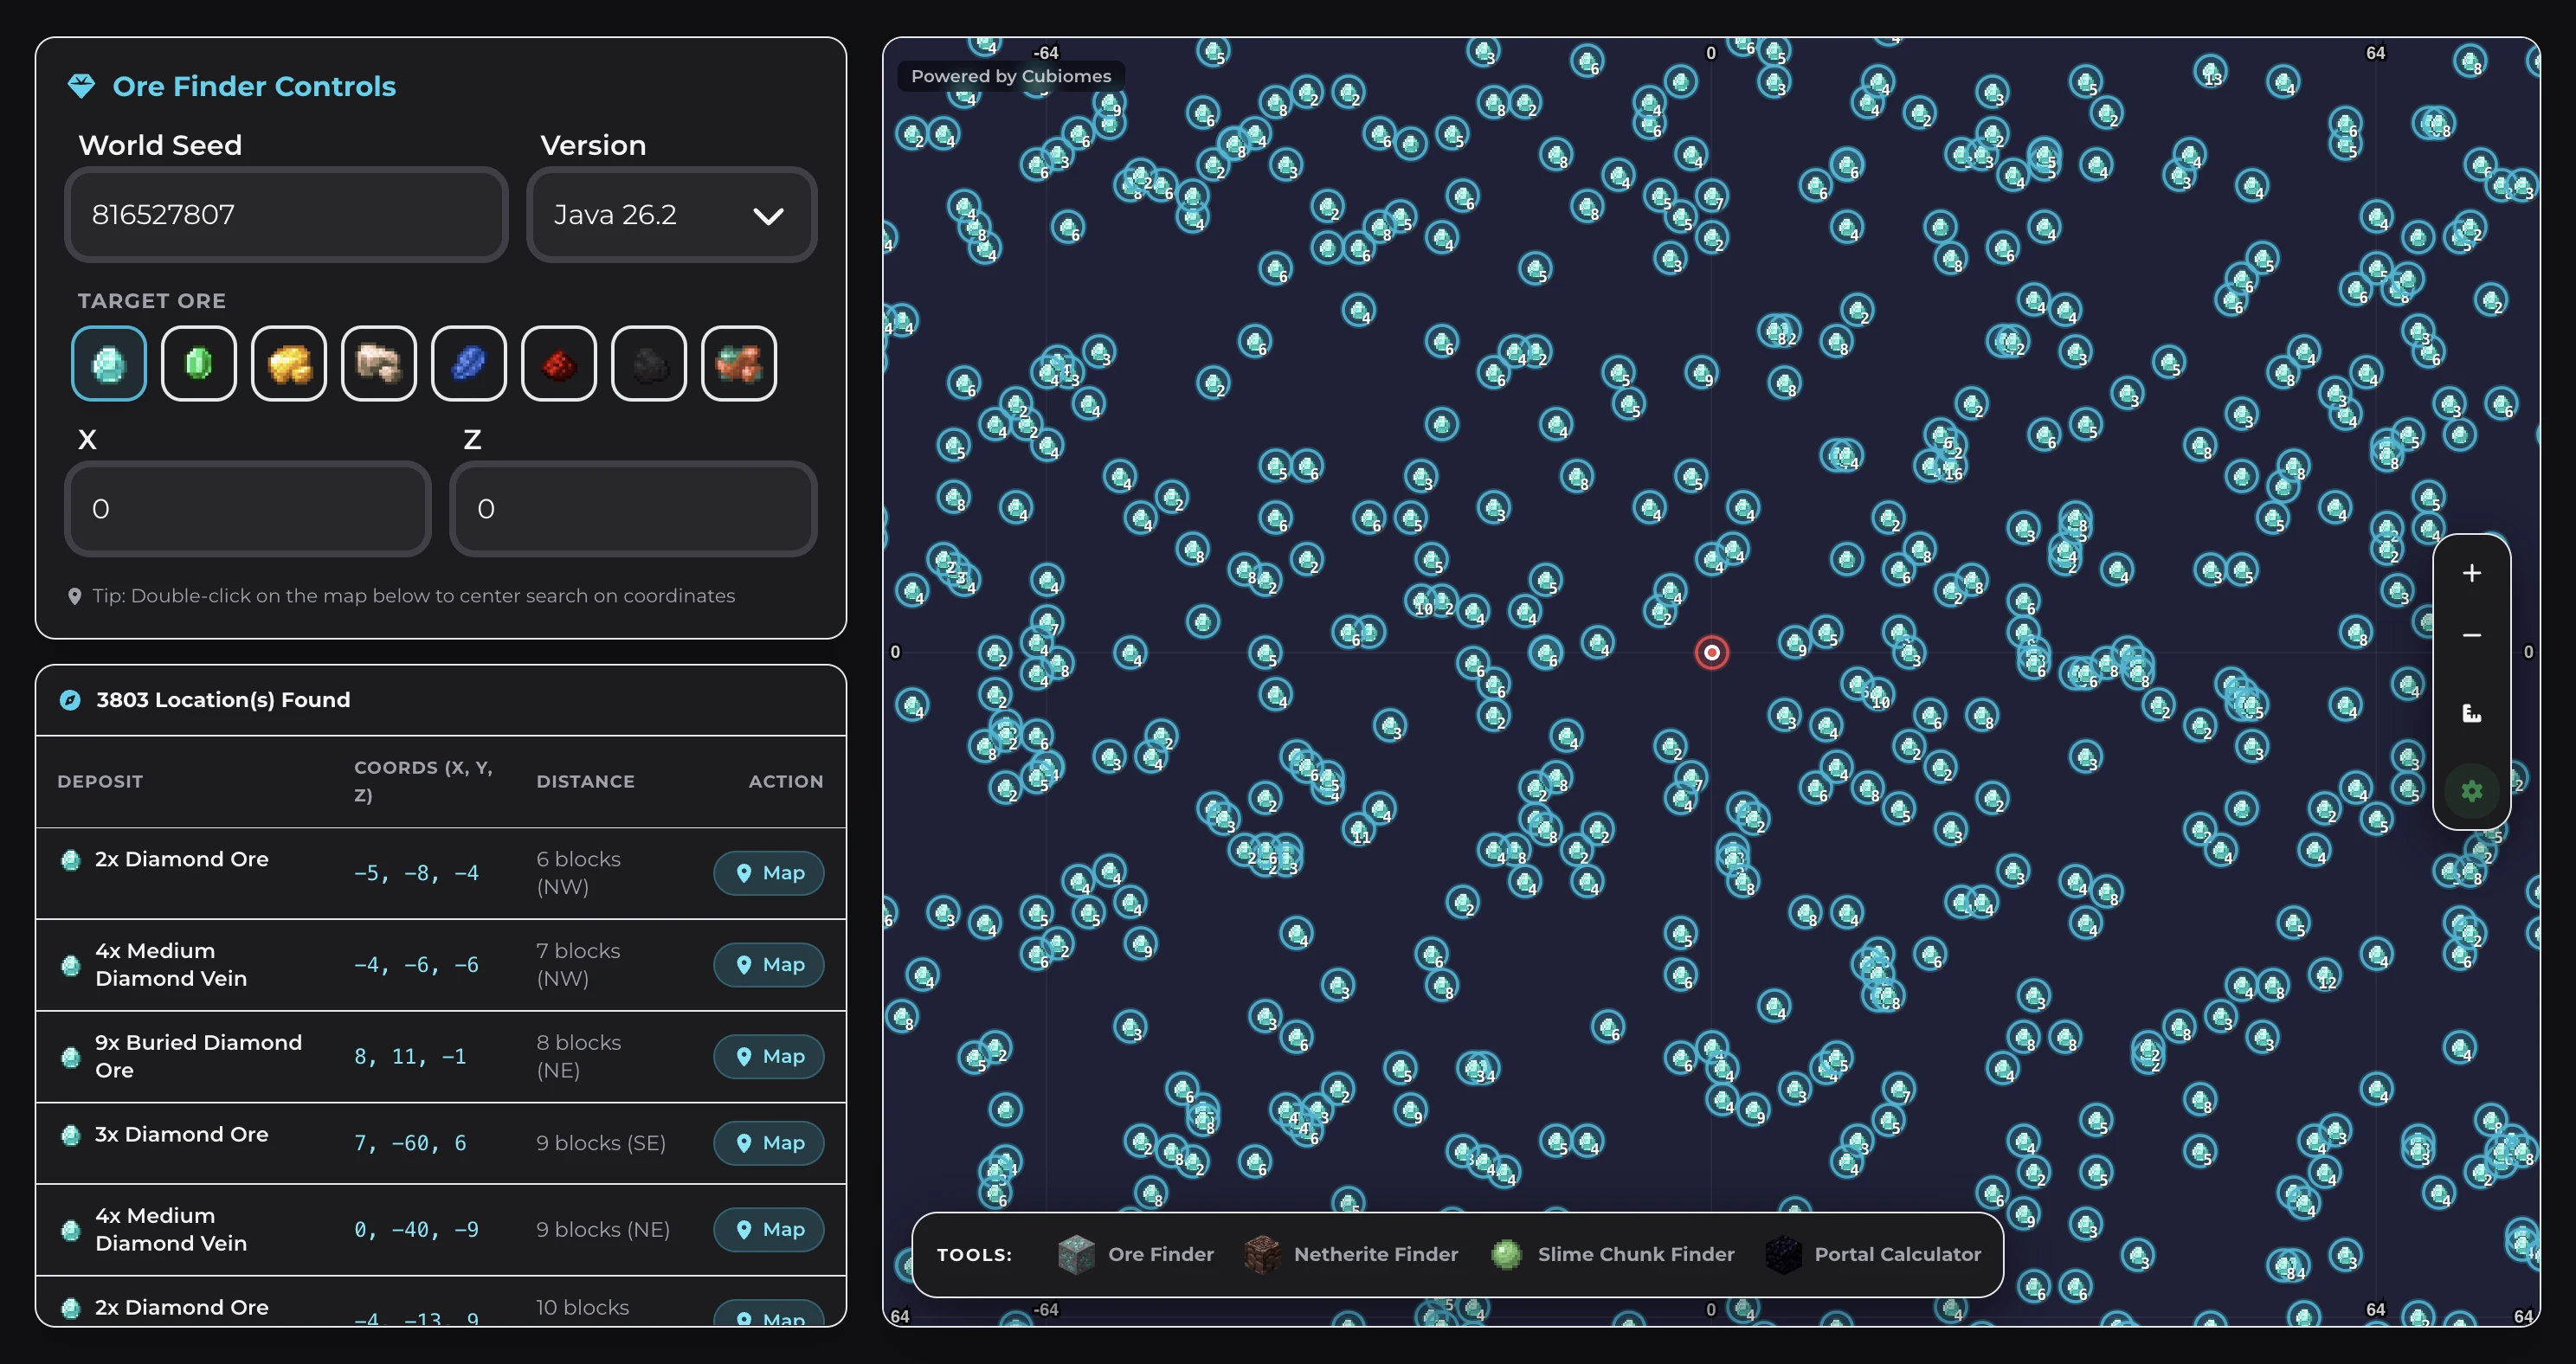Click the COORDS (X, Y, Z) column header

point(423,782)
